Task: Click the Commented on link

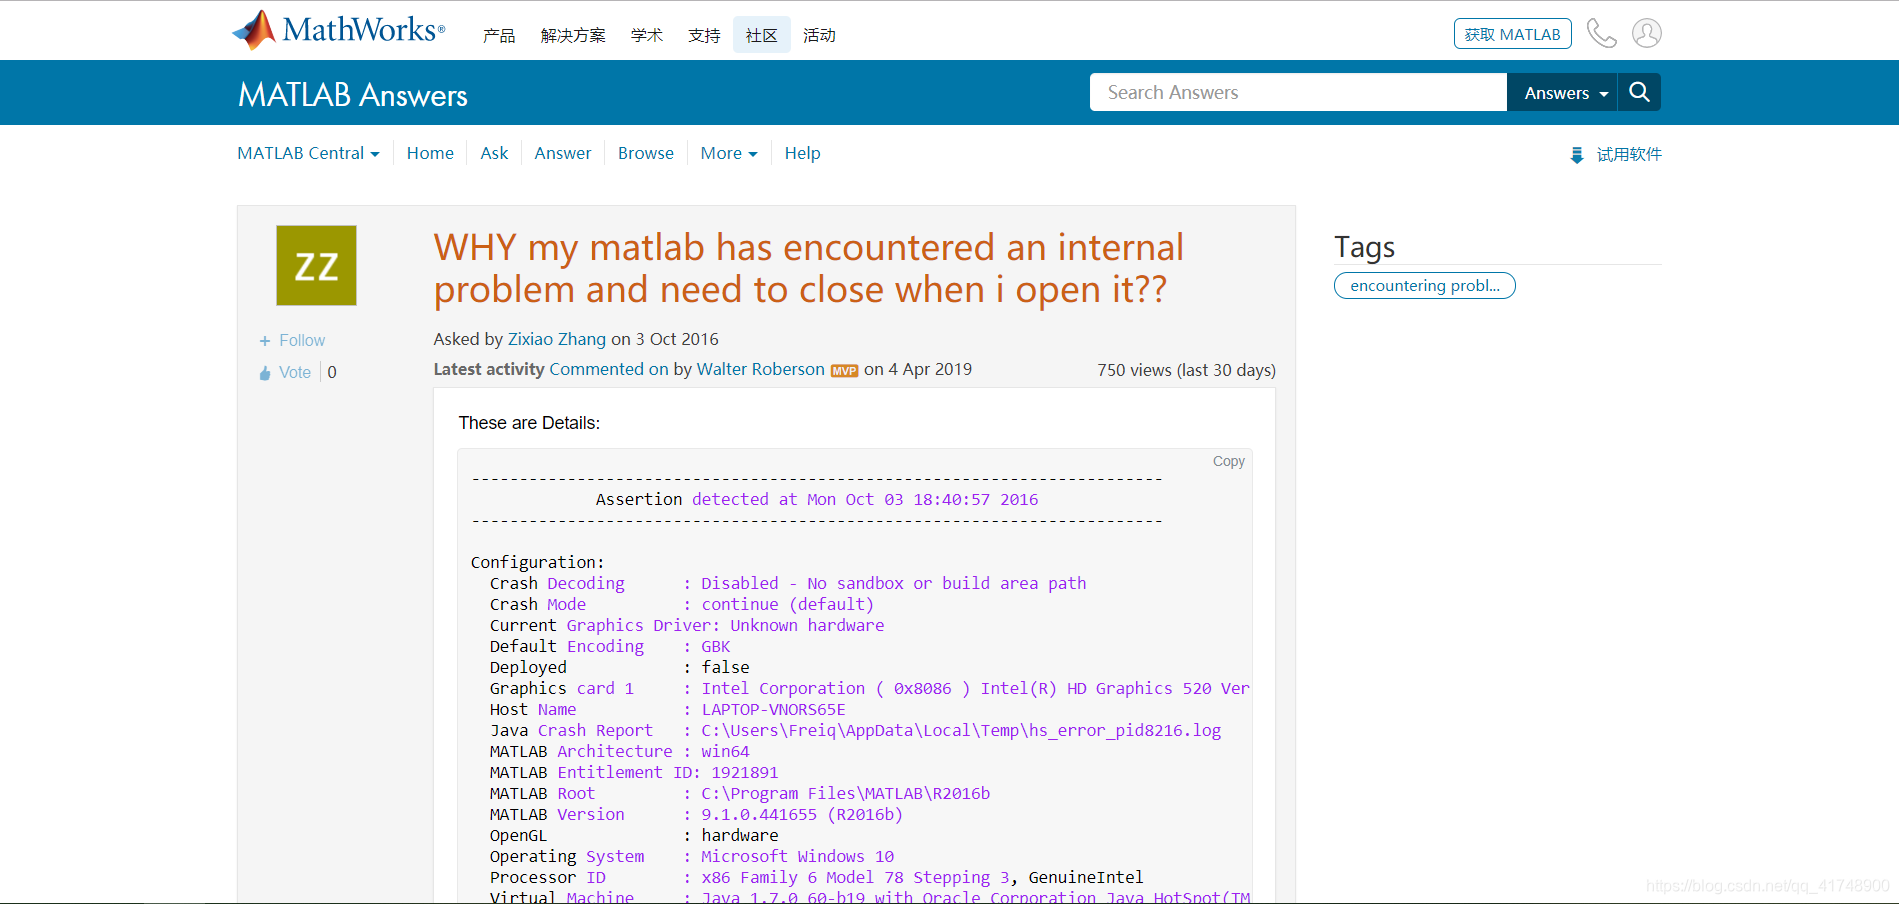Action: [x=608, y=369]
